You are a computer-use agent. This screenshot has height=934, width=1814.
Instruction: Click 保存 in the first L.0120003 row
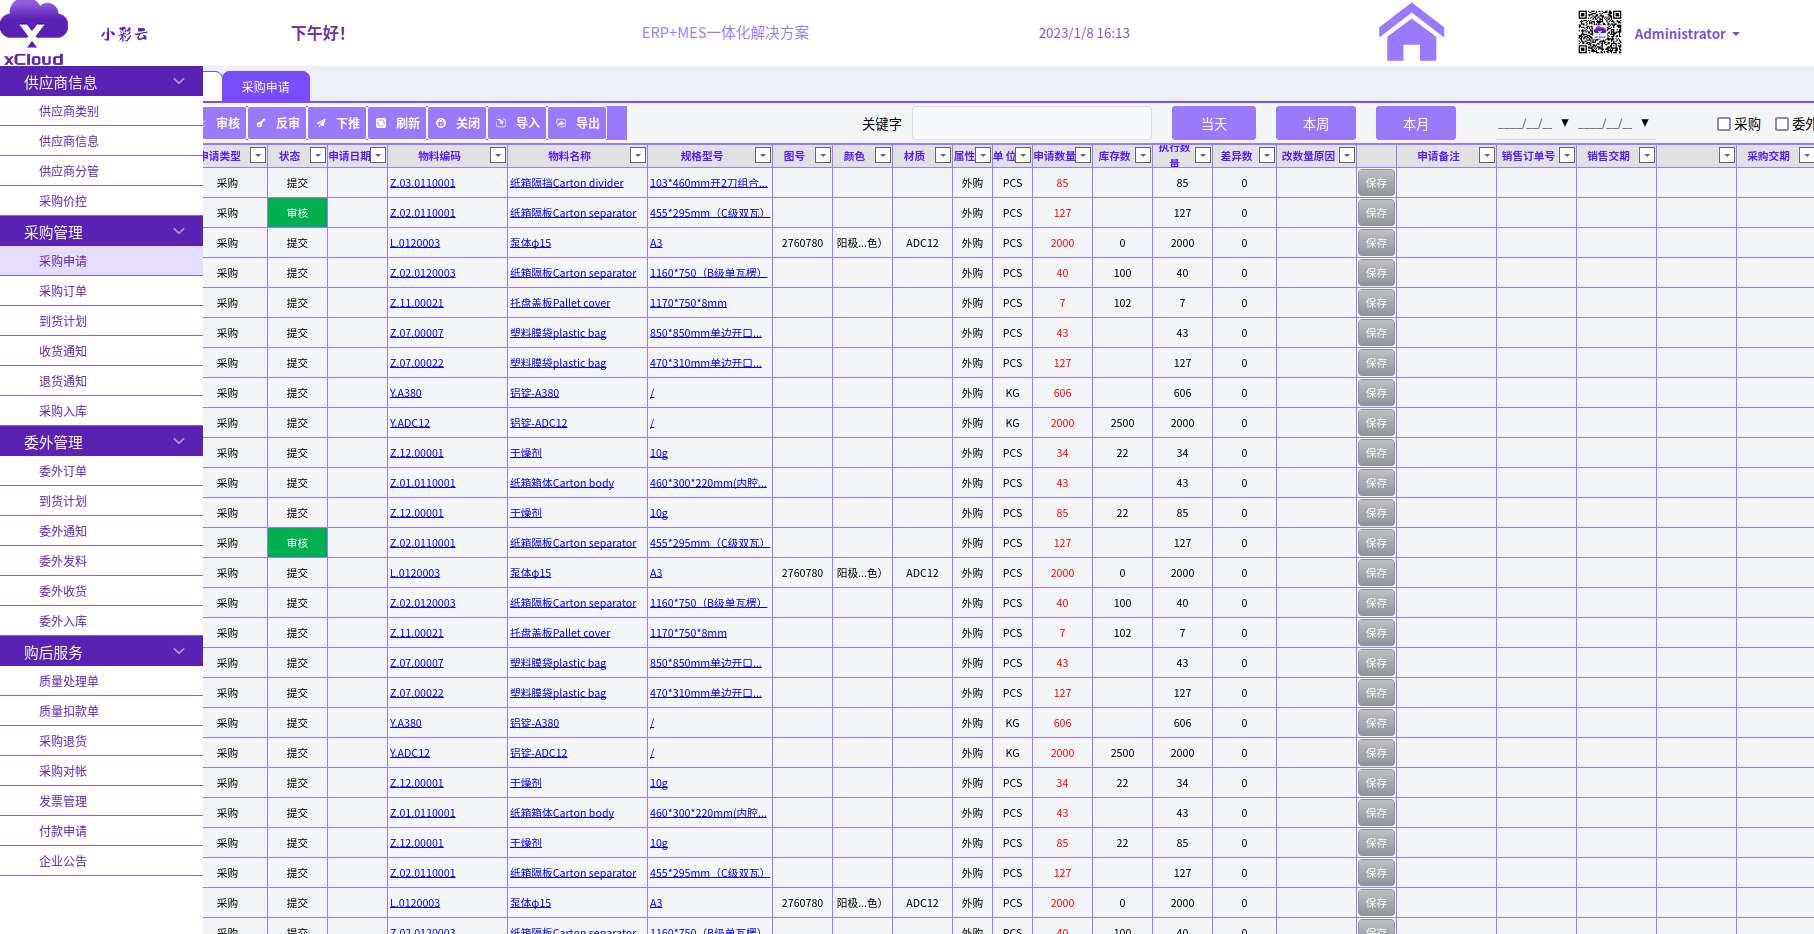click(x=1377, y=243)
